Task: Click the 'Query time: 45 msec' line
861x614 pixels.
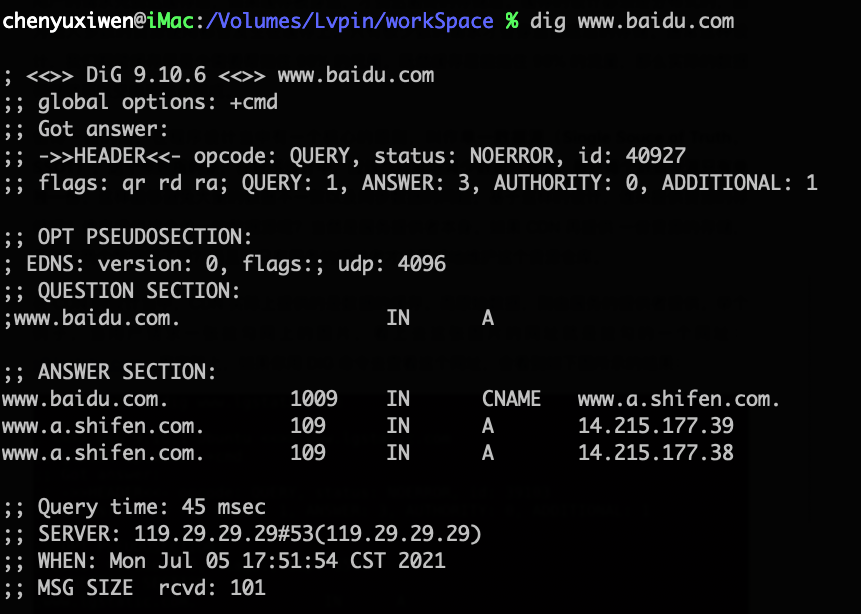Action: coord(152,507)
